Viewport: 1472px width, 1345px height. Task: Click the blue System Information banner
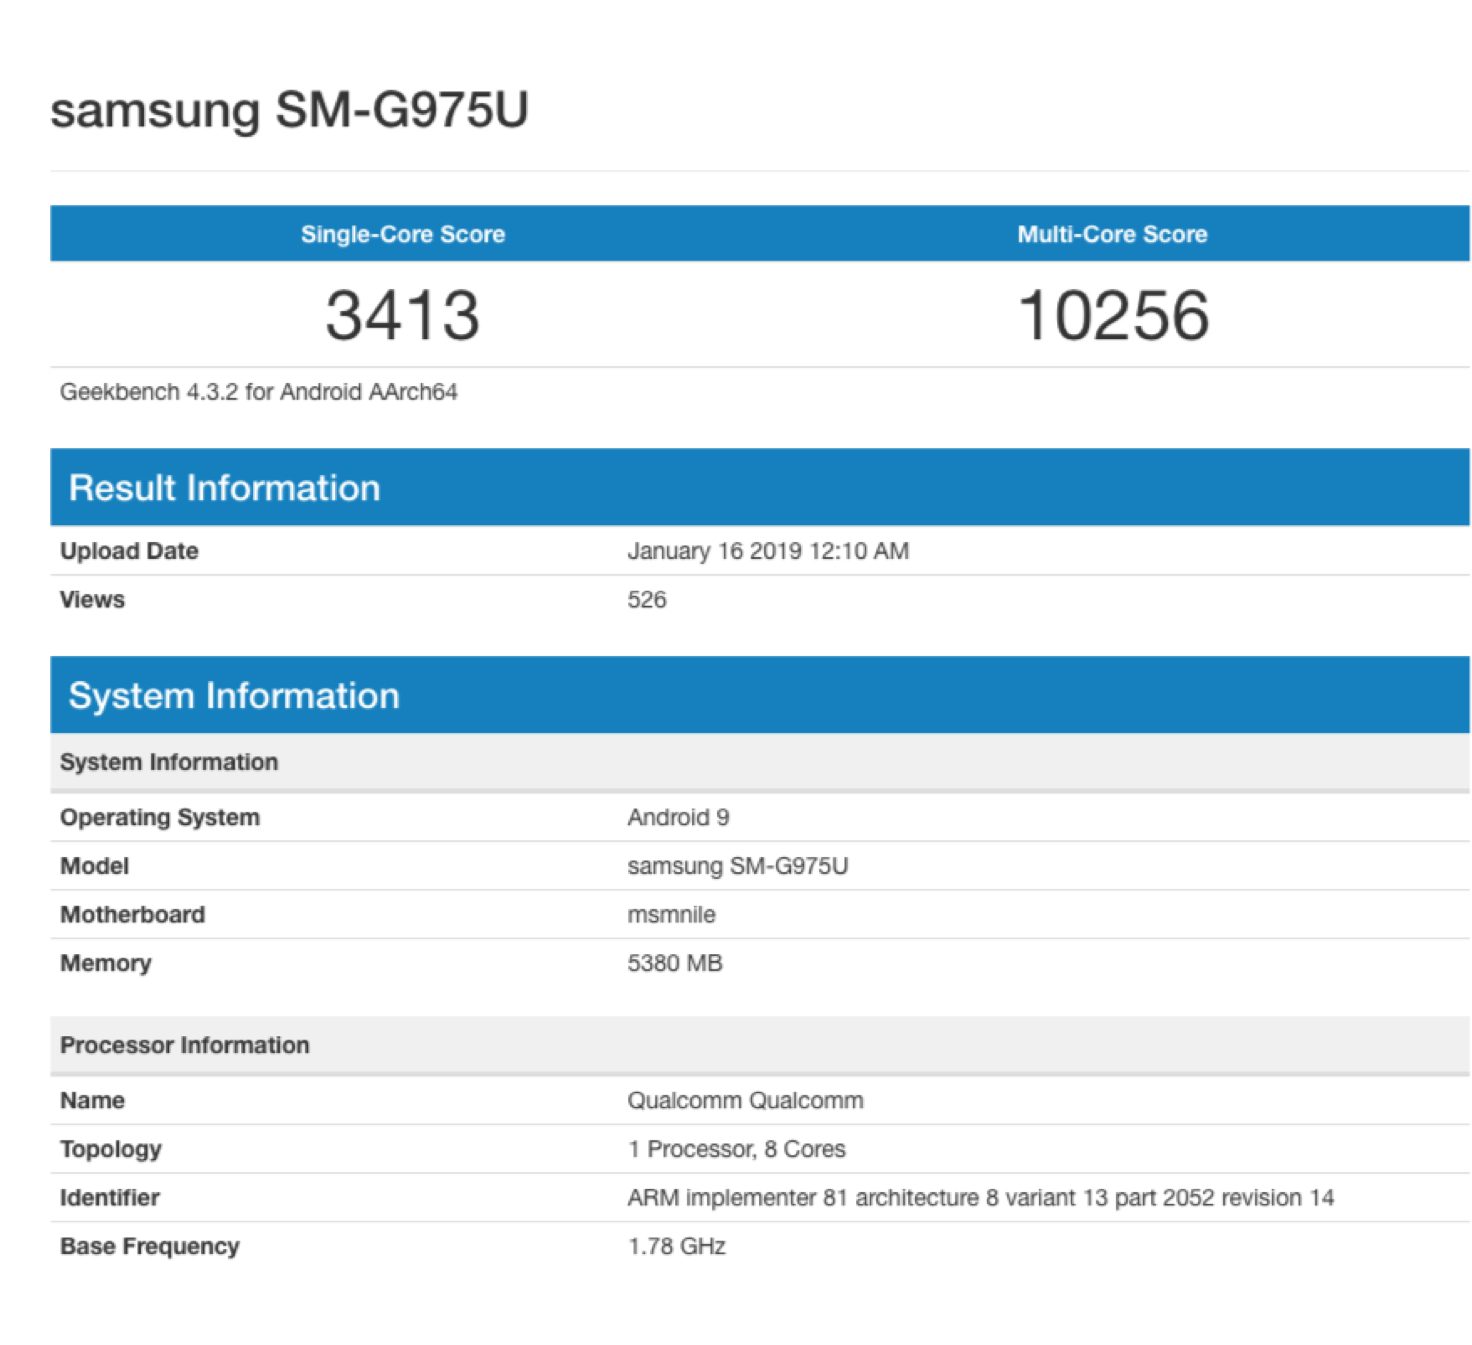[x=233, y=695]
